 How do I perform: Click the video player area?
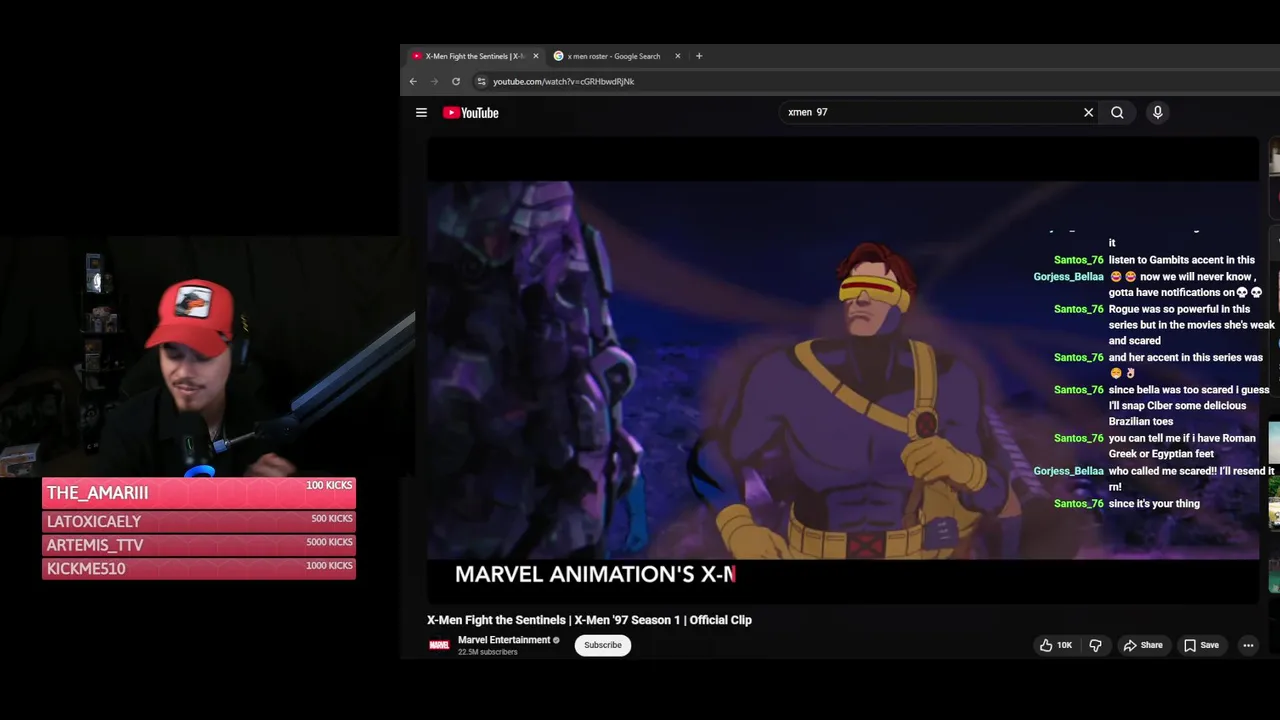point(843,370)
